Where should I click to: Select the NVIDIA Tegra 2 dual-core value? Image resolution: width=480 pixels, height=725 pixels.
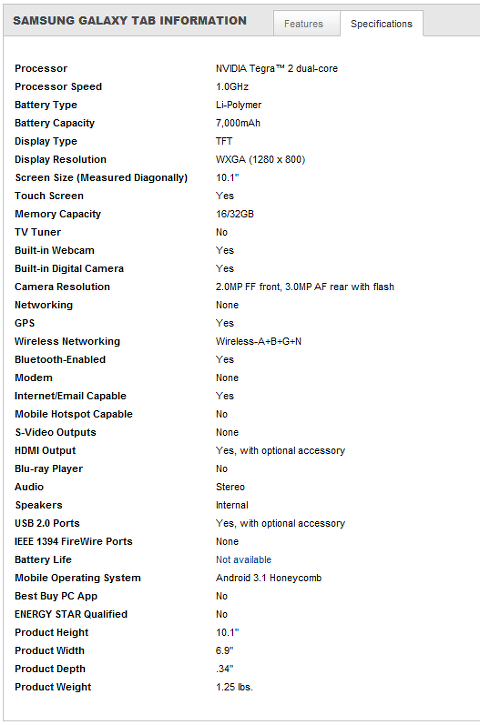(277, 68)
